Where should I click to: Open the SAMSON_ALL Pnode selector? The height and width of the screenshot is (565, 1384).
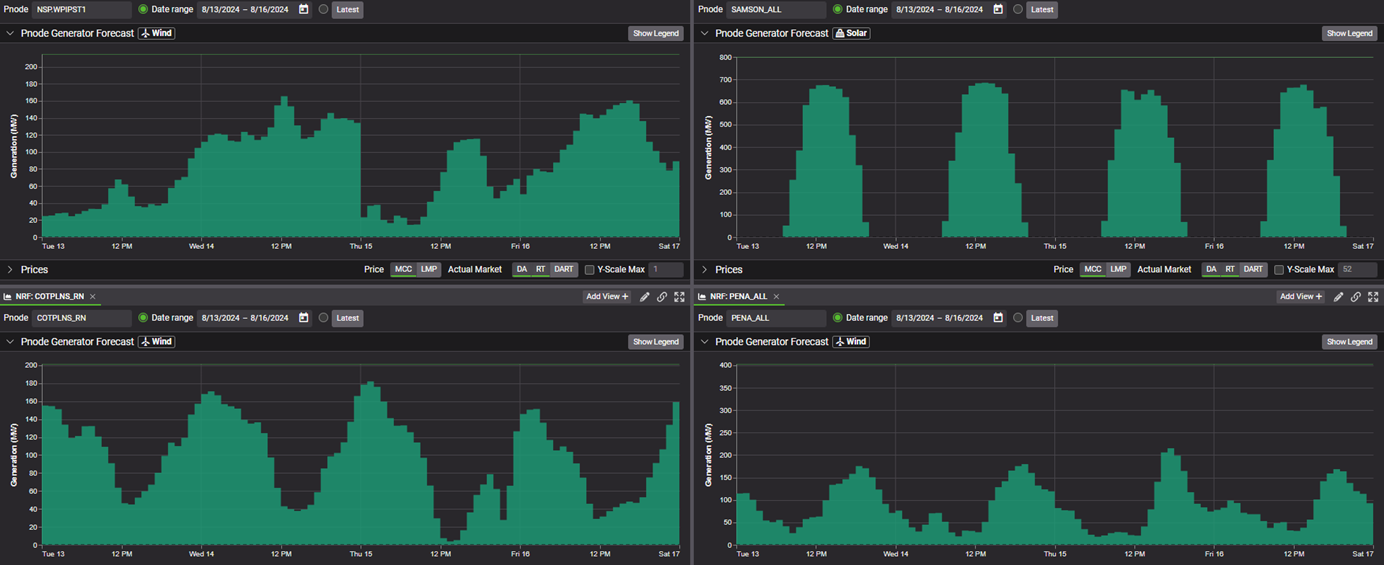(776, 10)
